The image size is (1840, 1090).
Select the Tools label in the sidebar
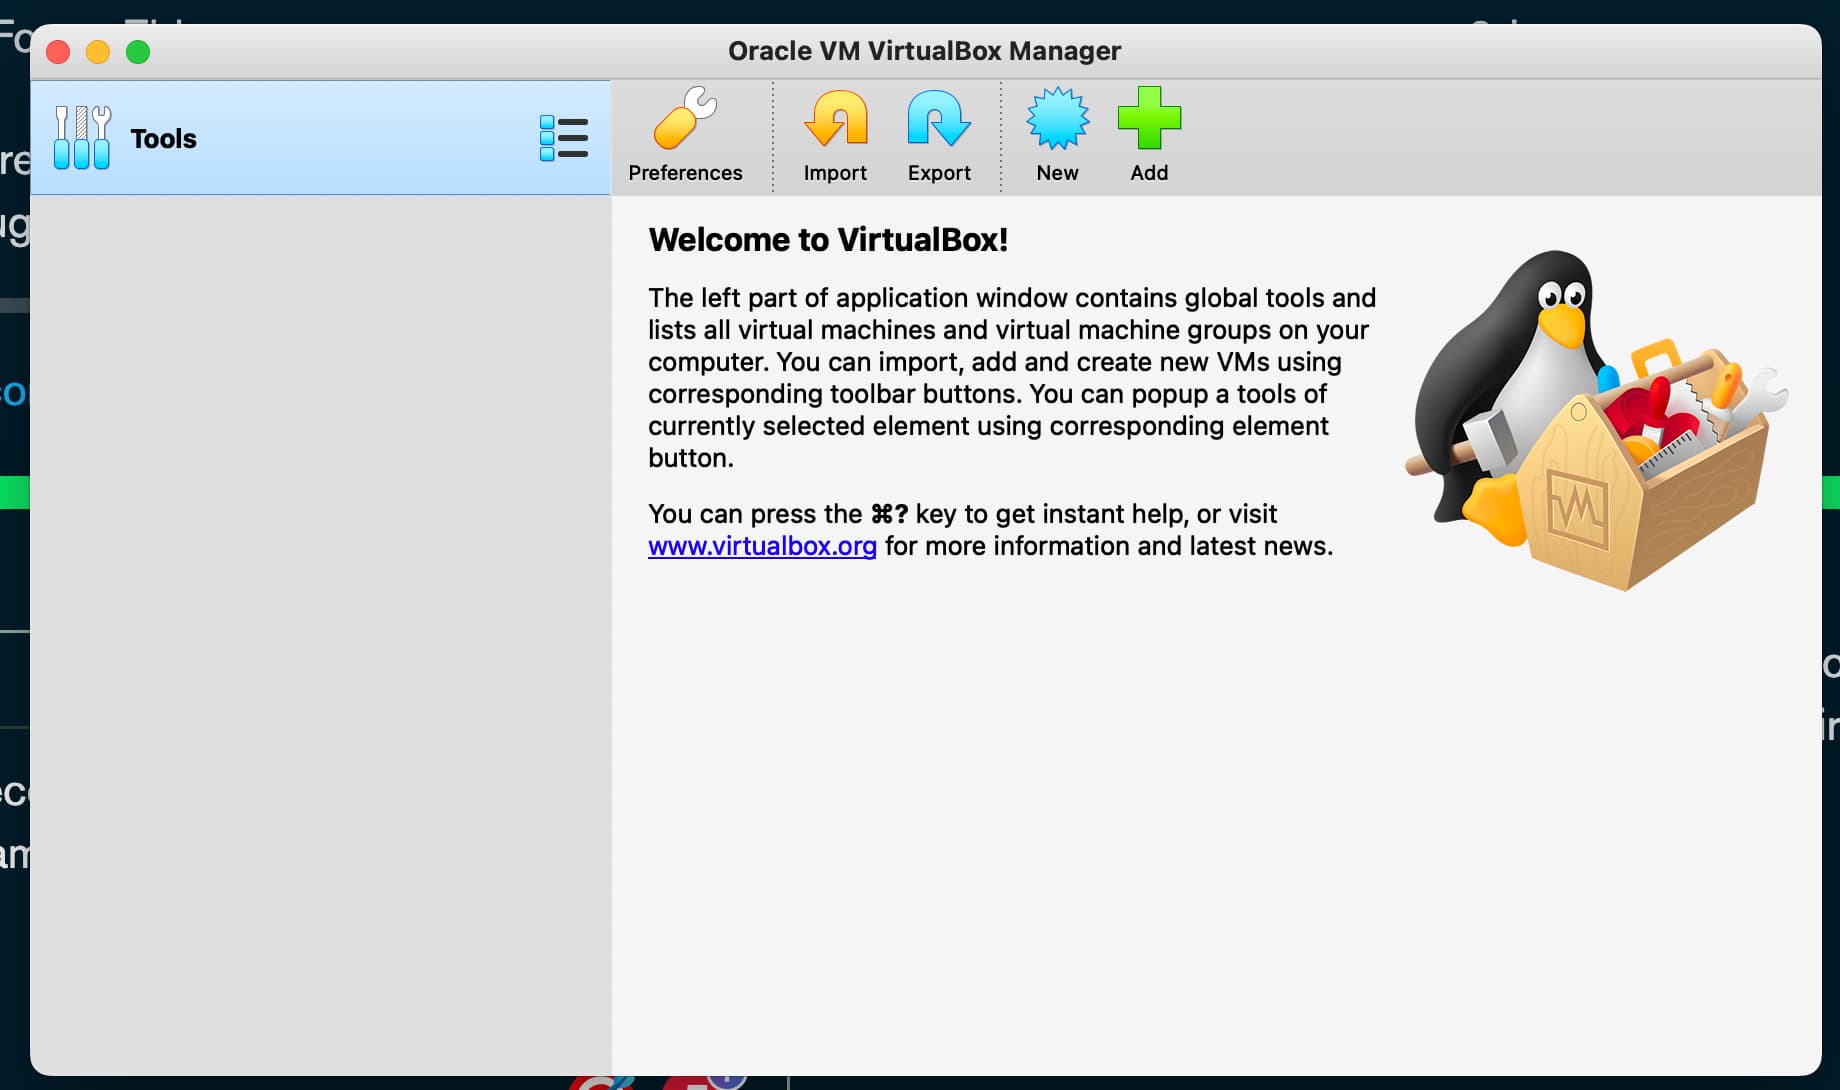click(163, 138)
